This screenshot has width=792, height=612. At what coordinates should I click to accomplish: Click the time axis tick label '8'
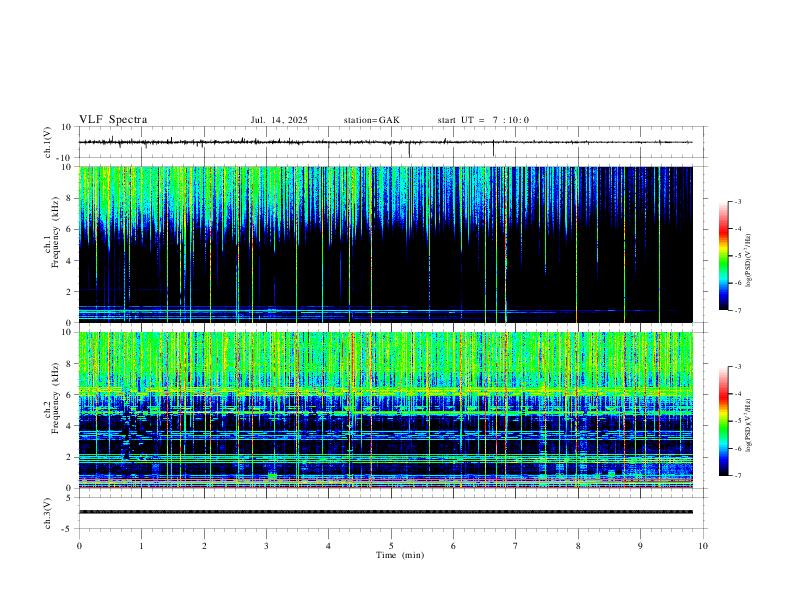coord(578,546)
